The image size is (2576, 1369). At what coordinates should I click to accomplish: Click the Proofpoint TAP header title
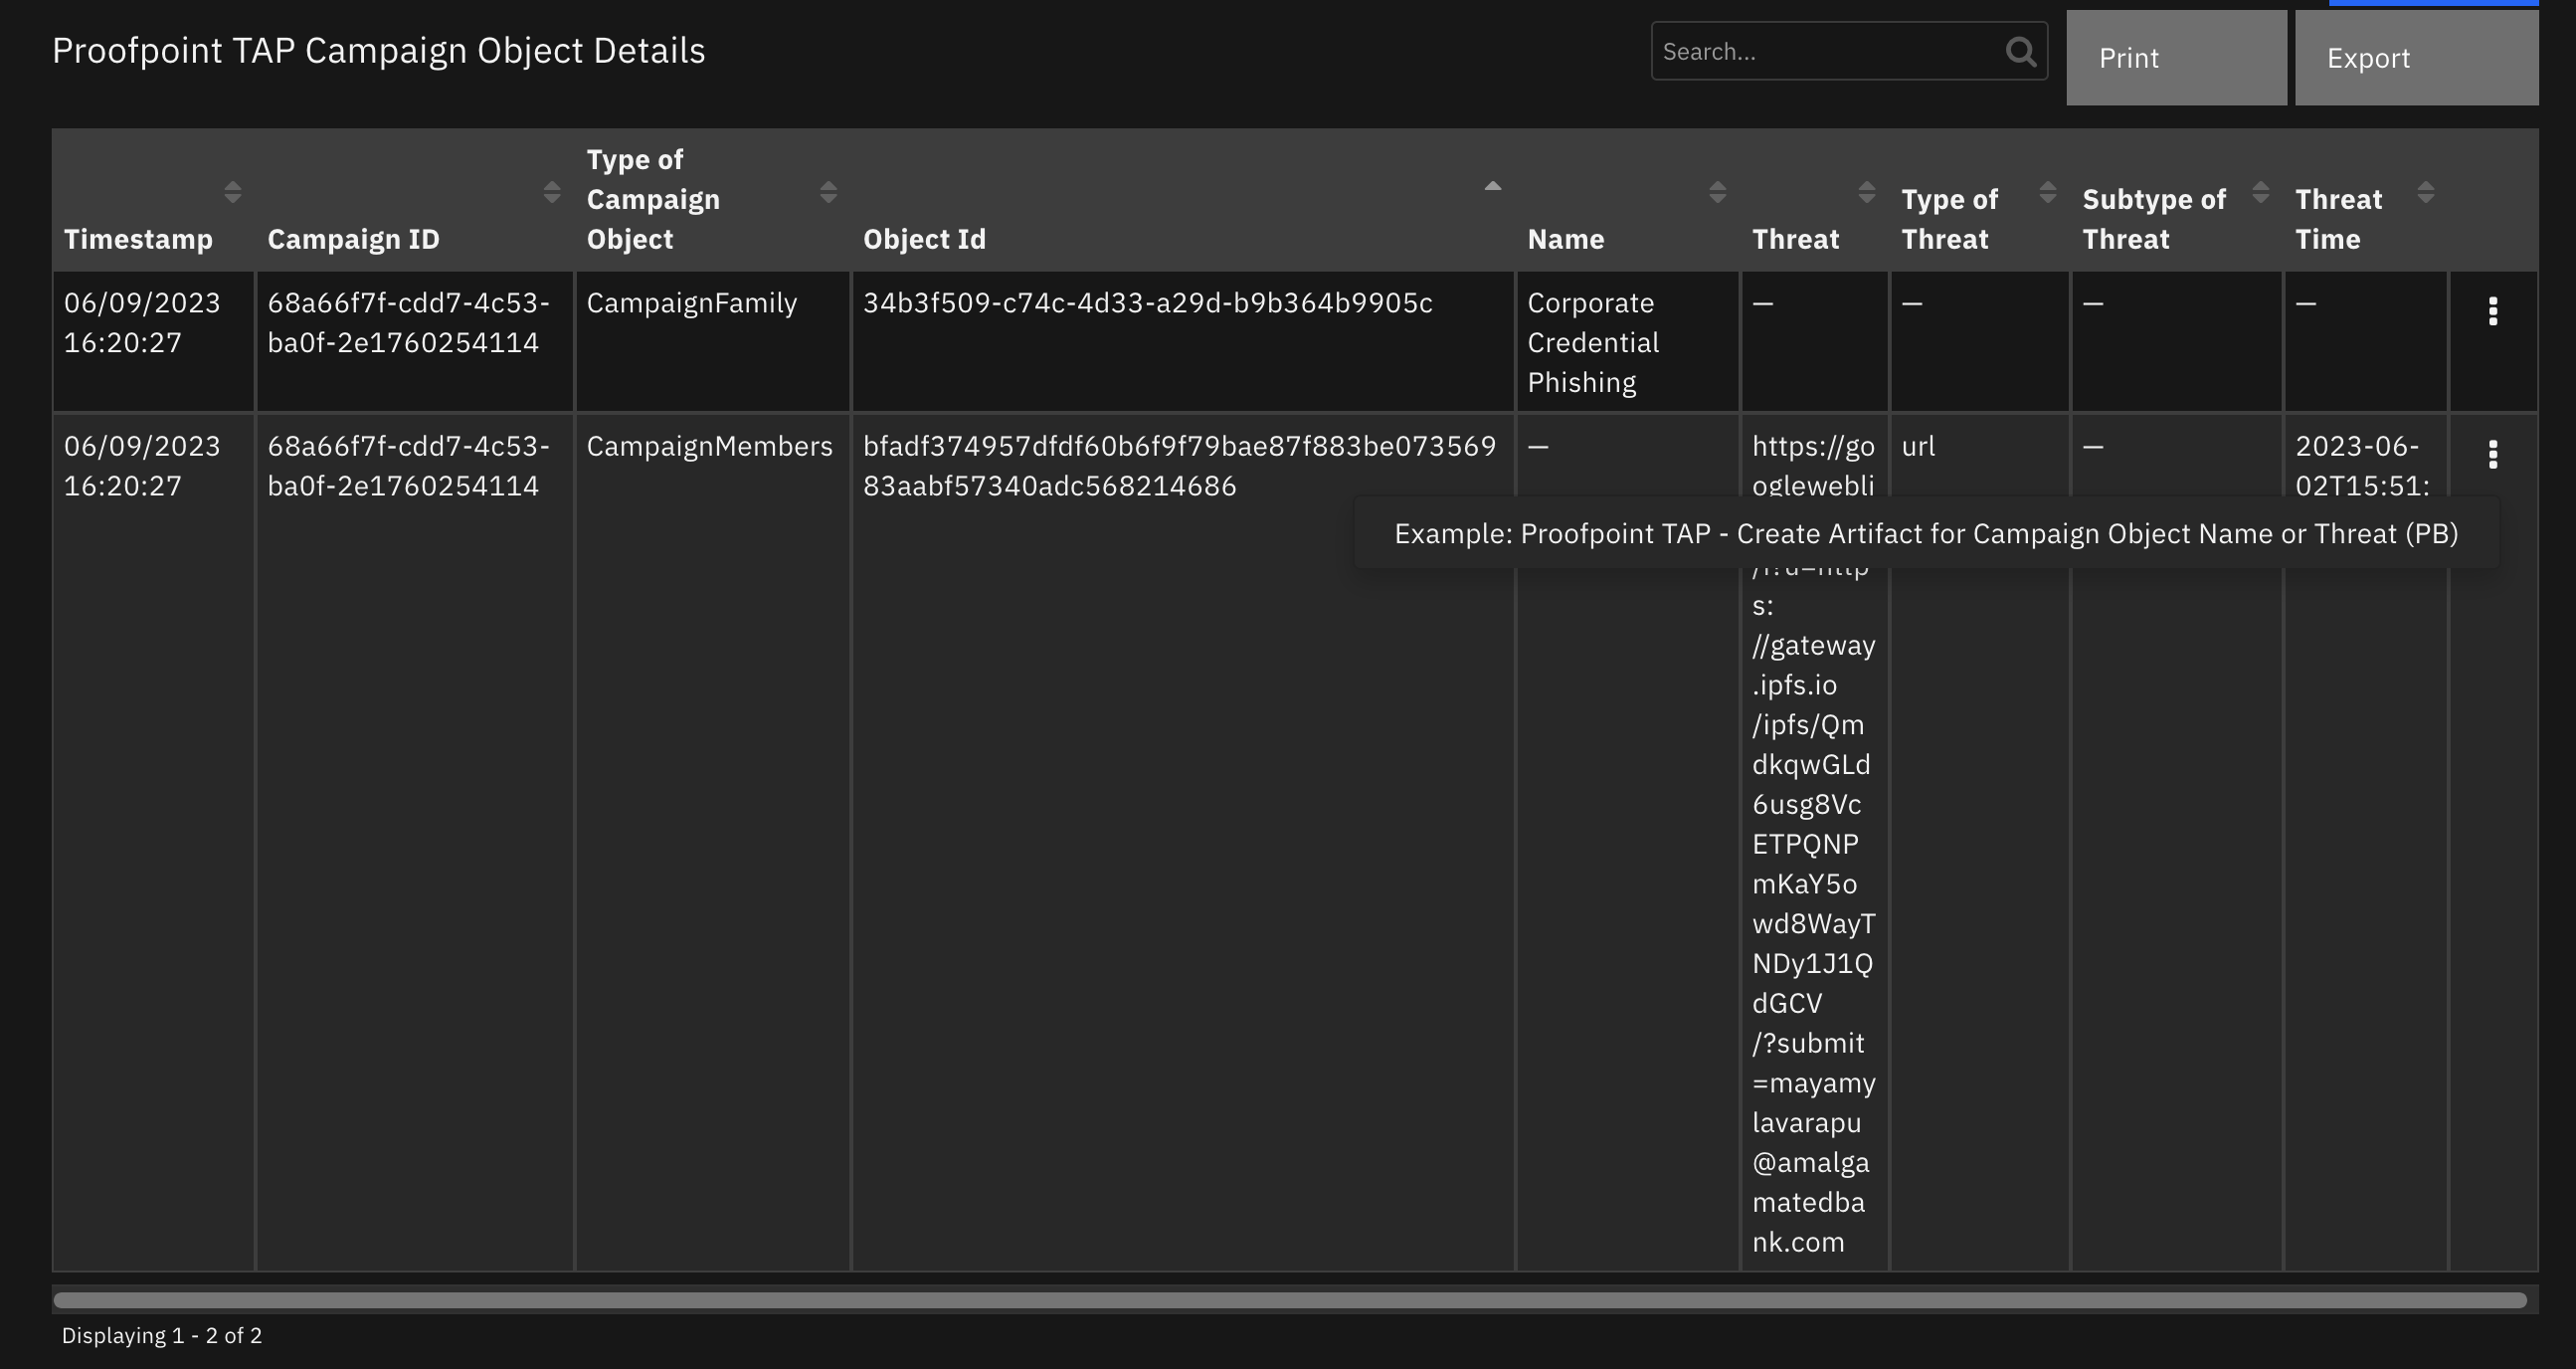point(378,50)
